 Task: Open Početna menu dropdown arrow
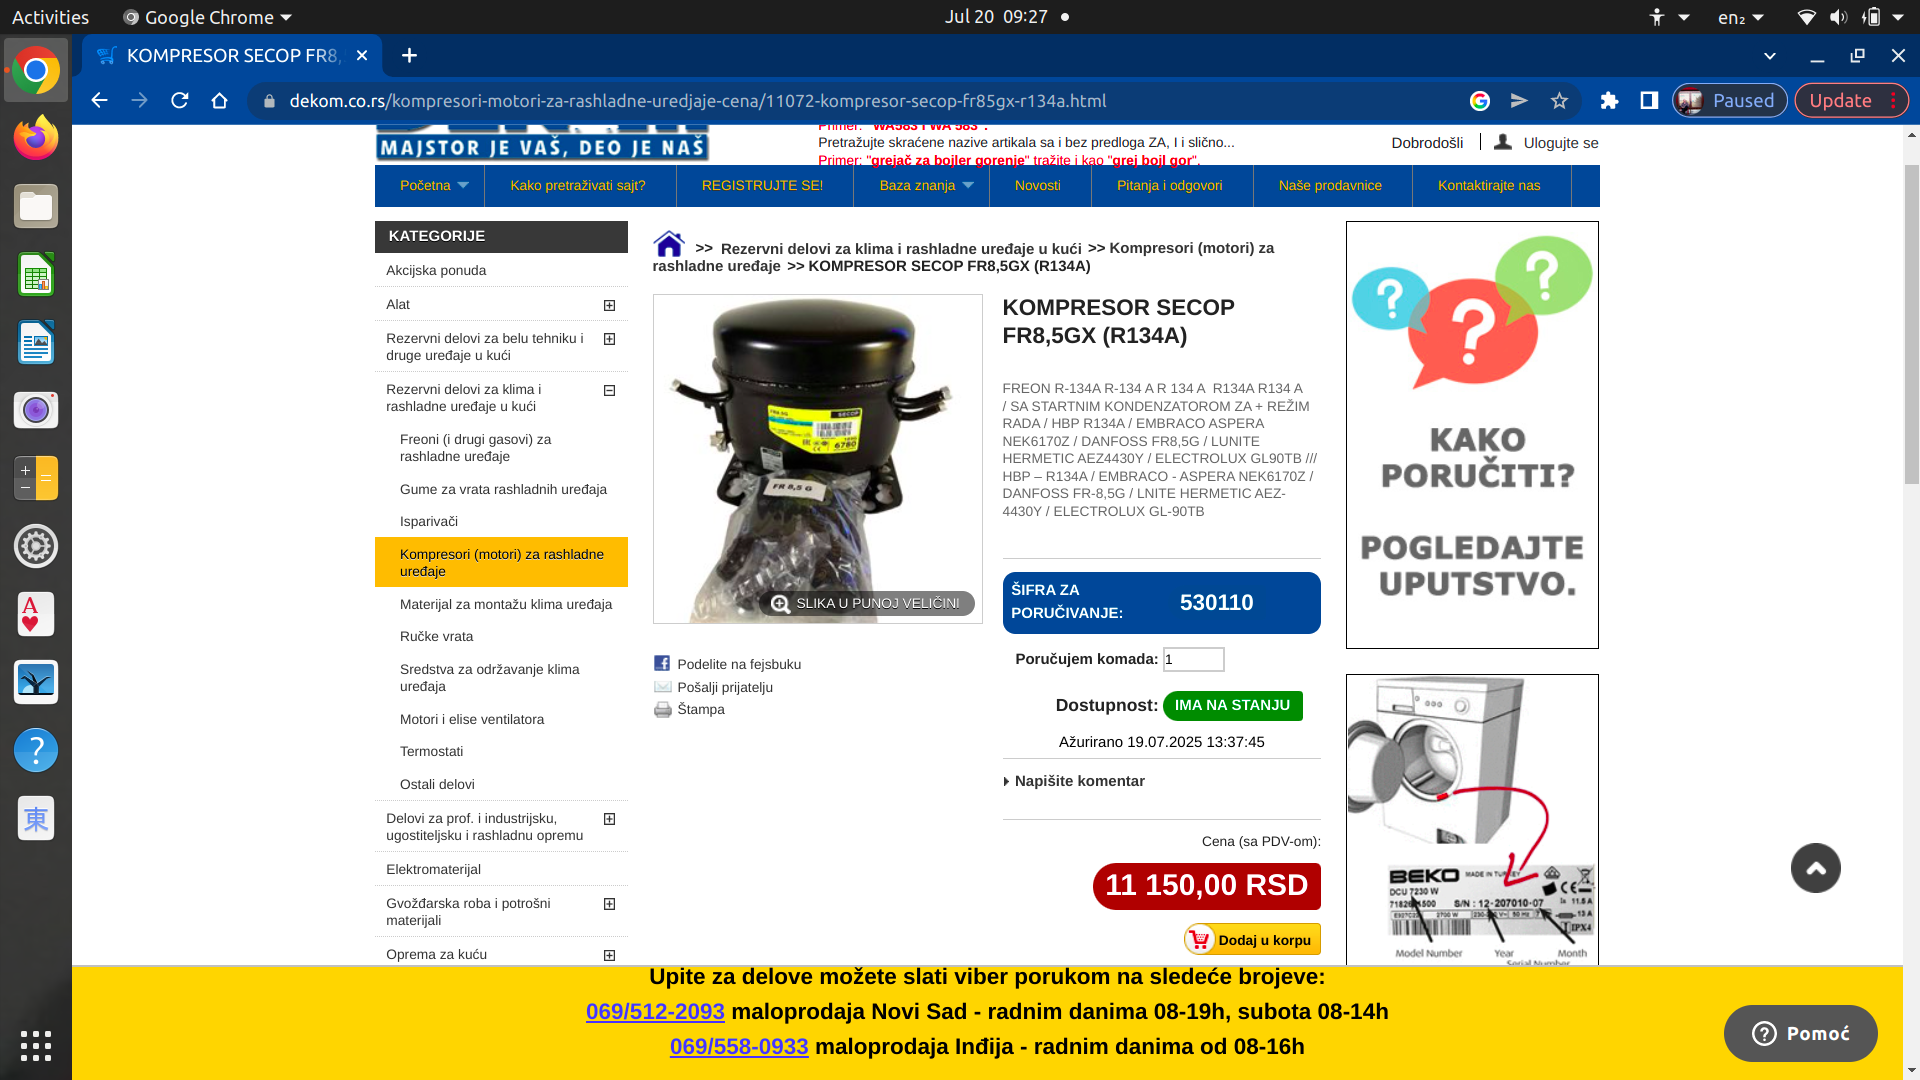(463, 186)
